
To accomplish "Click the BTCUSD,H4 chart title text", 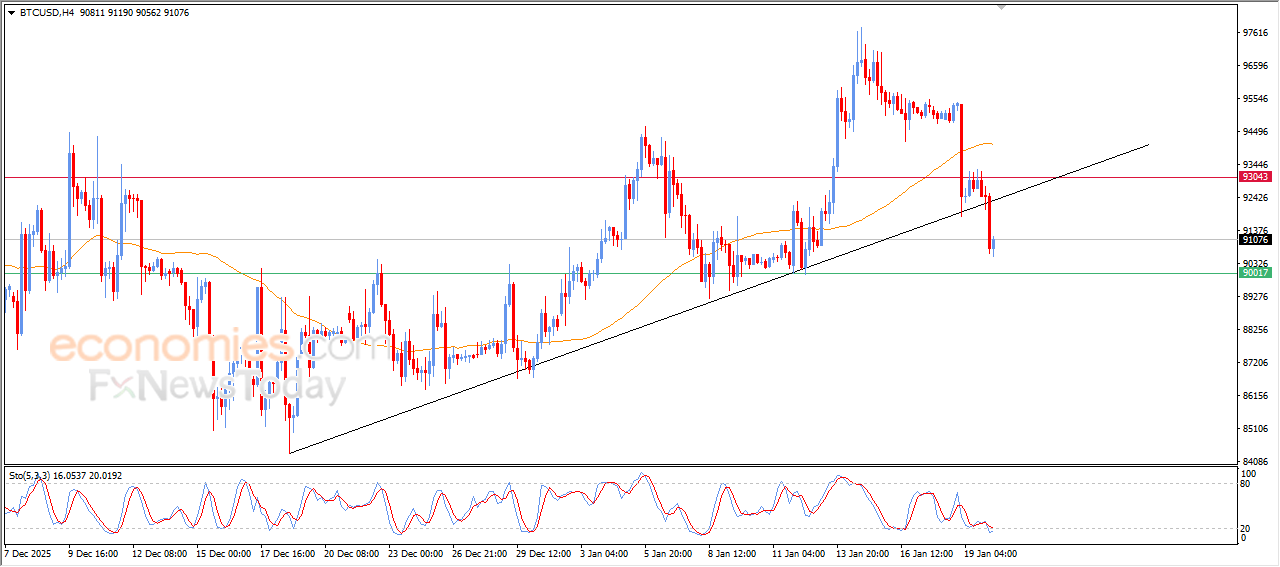I will click(x=47, y=13).
